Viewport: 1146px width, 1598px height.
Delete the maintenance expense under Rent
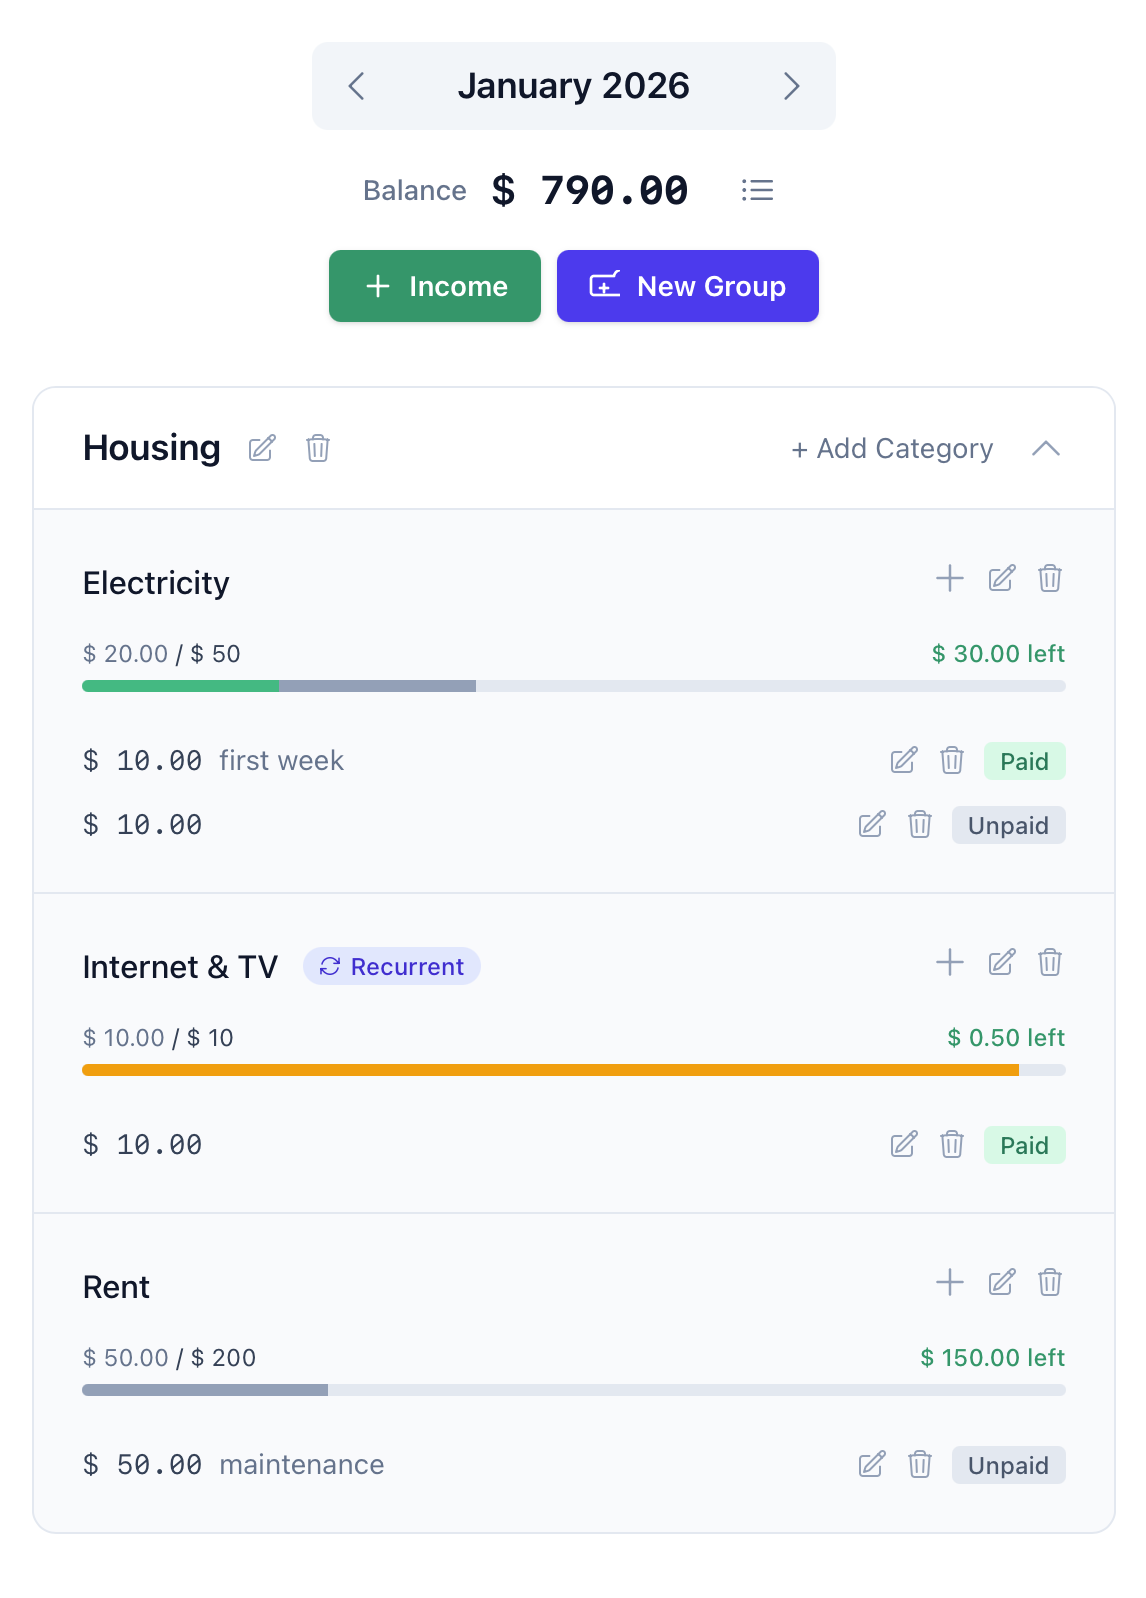[919, 1465]
